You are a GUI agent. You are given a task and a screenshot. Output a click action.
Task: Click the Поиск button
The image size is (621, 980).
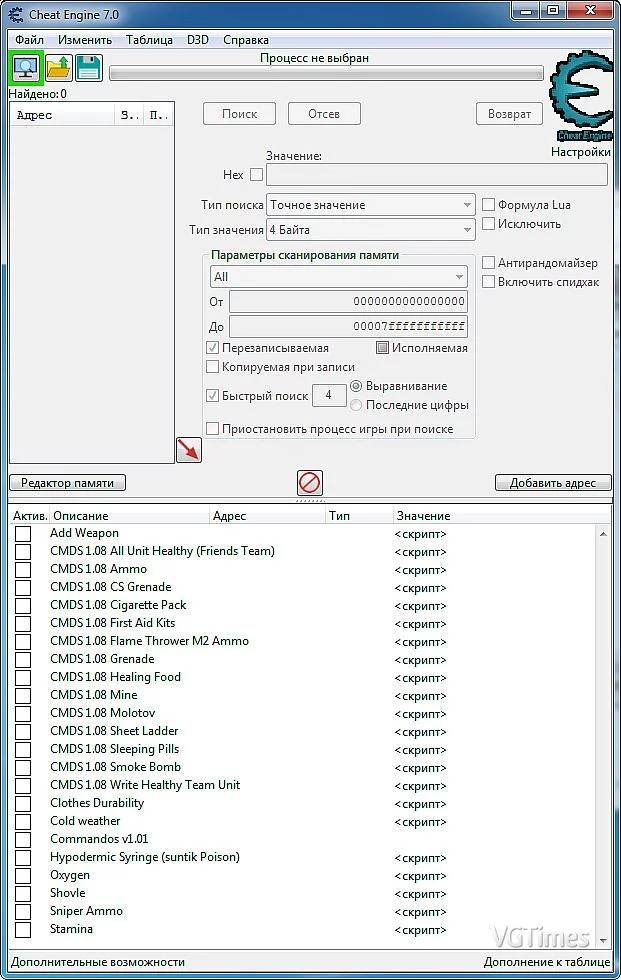tap(239, 114)
